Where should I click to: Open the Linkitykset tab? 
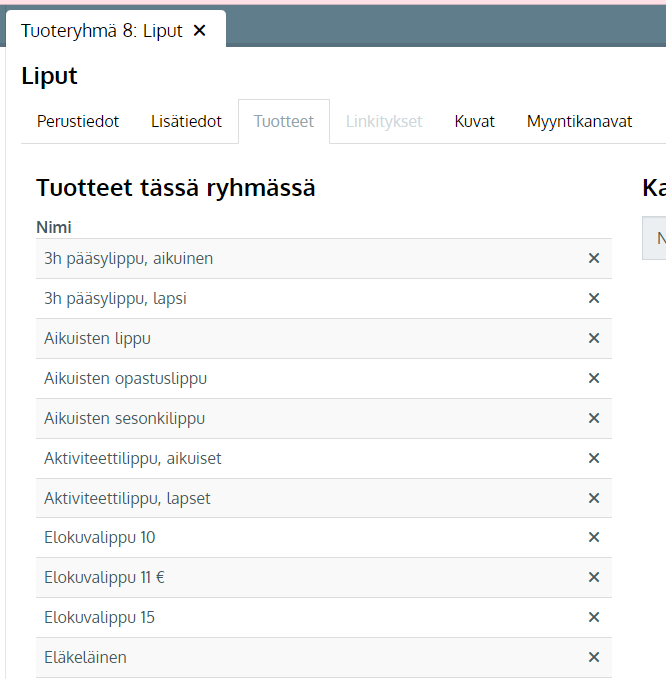pos(384,121)
